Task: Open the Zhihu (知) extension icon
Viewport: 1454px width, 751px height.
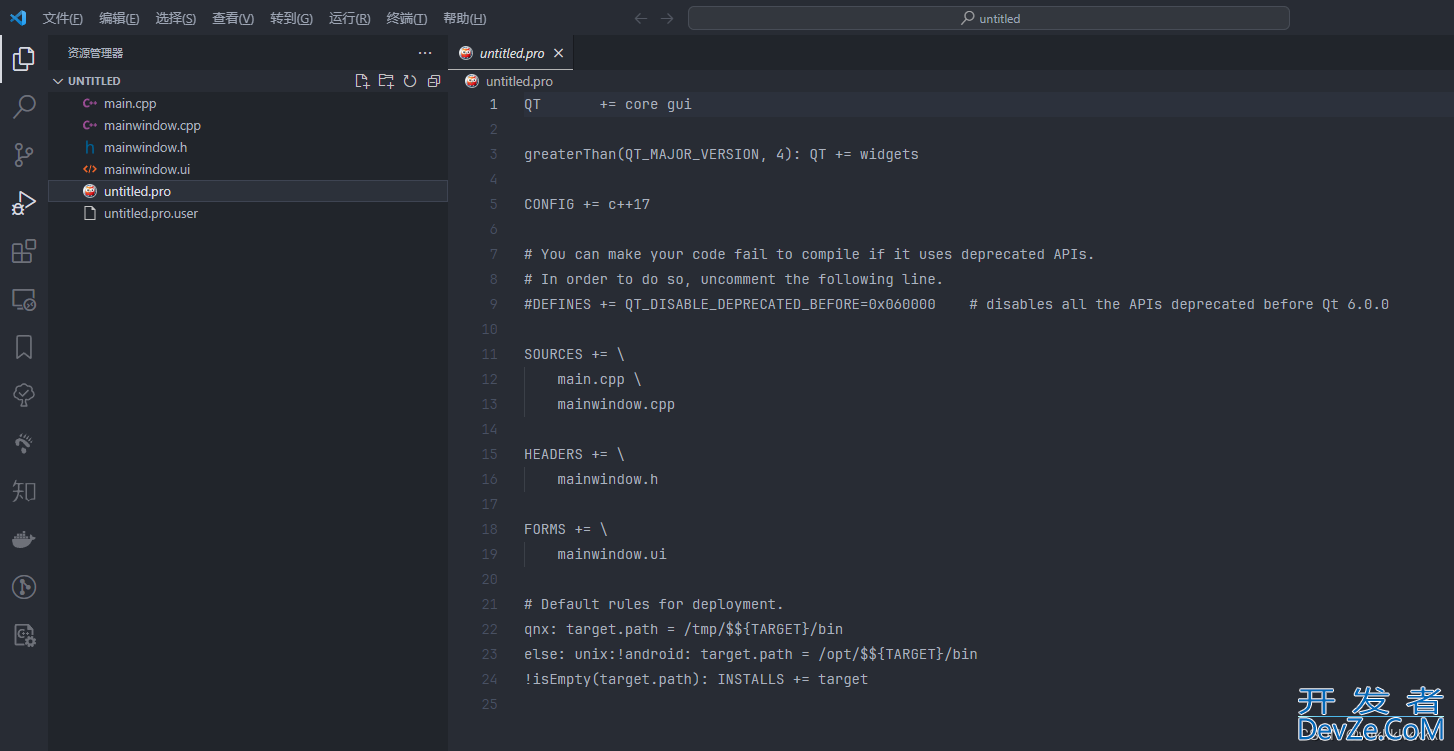Action: coord(24,491)
